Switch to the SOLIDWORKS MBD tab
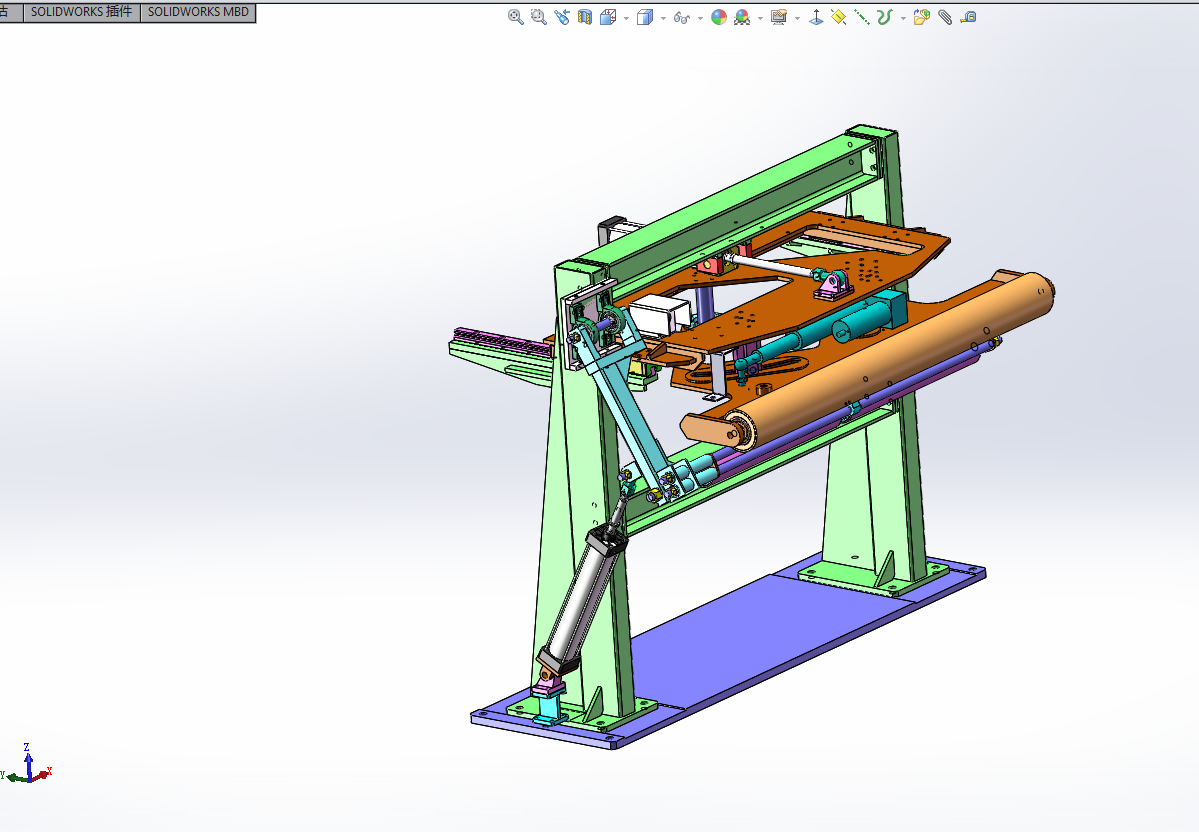 198,12
